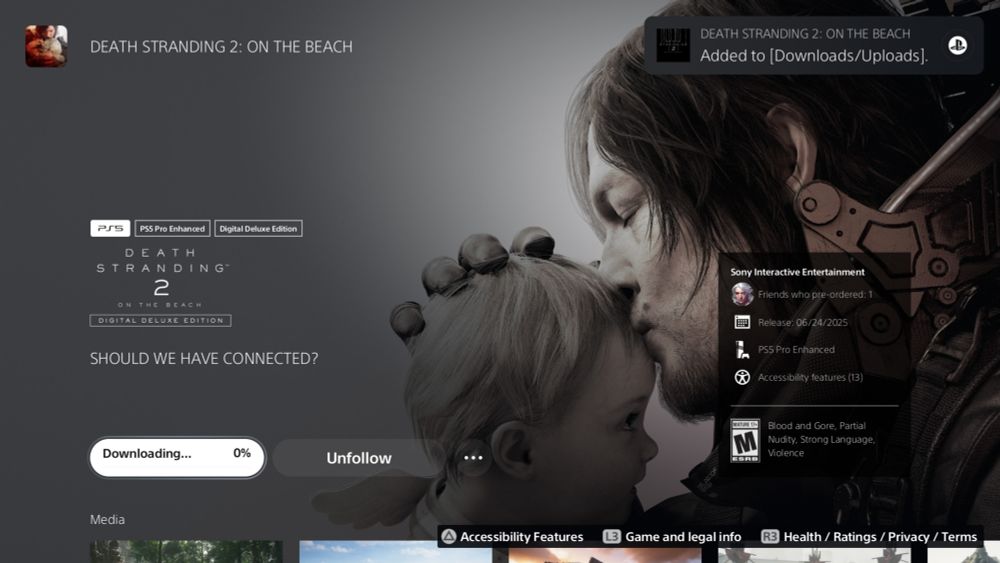Open the Downloading progress button
Screen dimensions: 1000x563
[177, 457]
